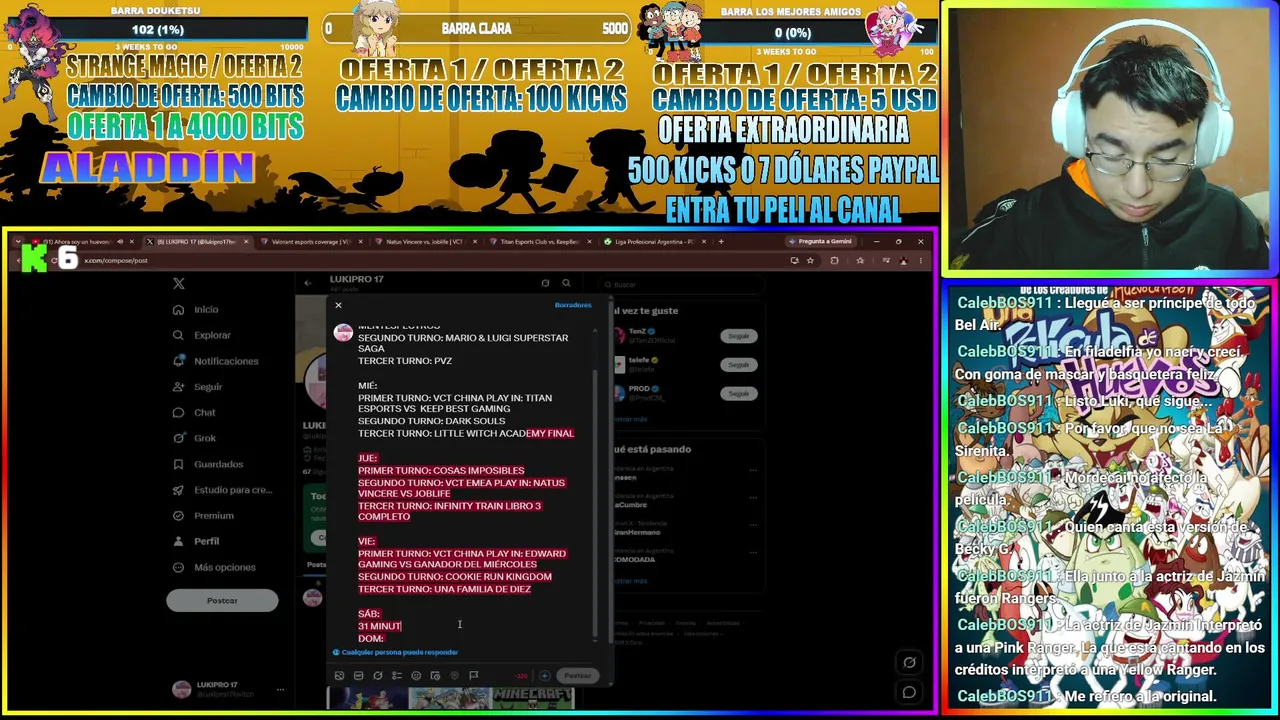Open the floating messages button
This screenshot has width=1280, height=720.
coord(909,692)
